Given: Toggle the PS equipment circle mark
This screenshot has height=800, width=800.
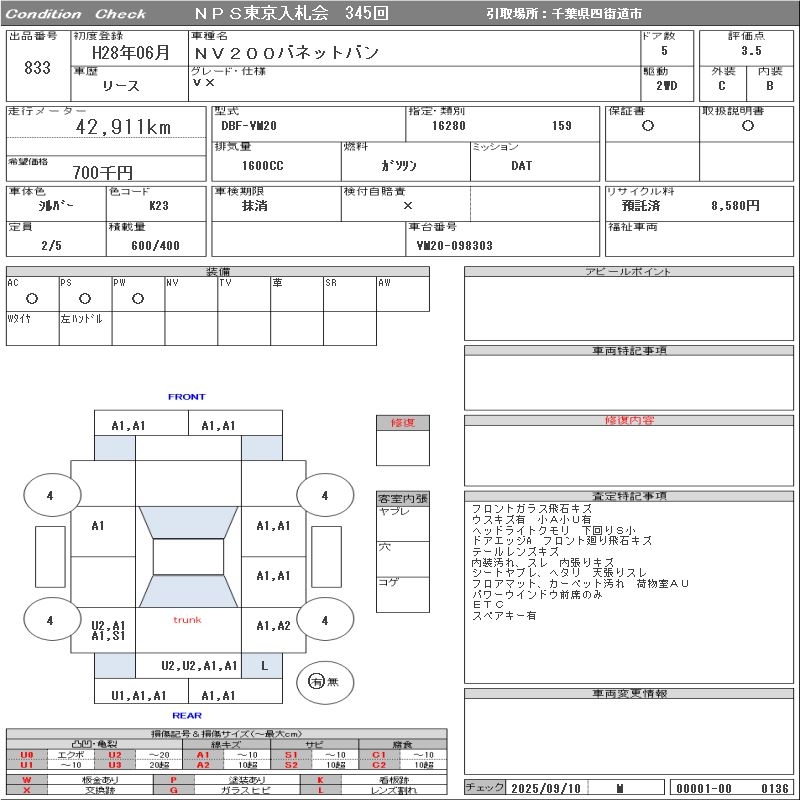Looking at the screenshot, I should coord(85,298).
